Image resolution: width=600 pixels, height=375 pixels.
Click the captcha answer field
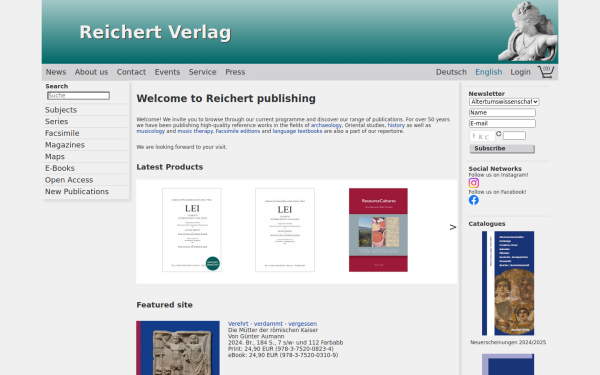click(x=514, y=135)
